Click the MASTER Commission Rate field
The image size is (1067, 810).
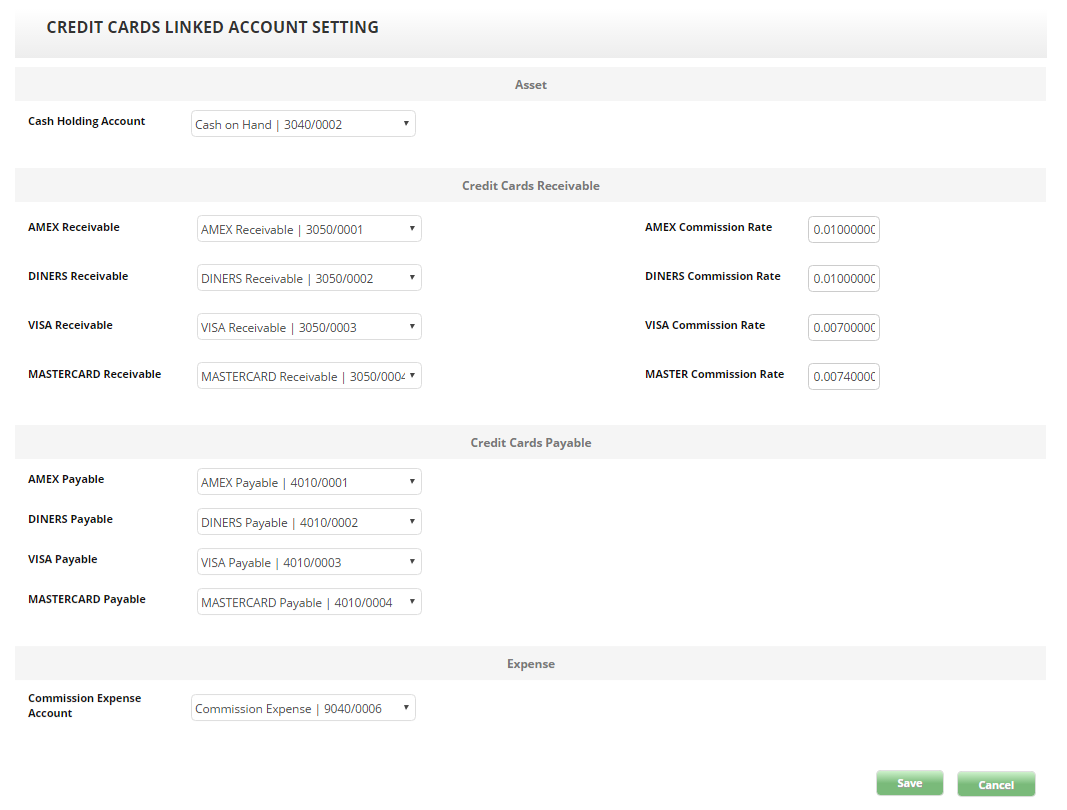(x=843, y=376)
